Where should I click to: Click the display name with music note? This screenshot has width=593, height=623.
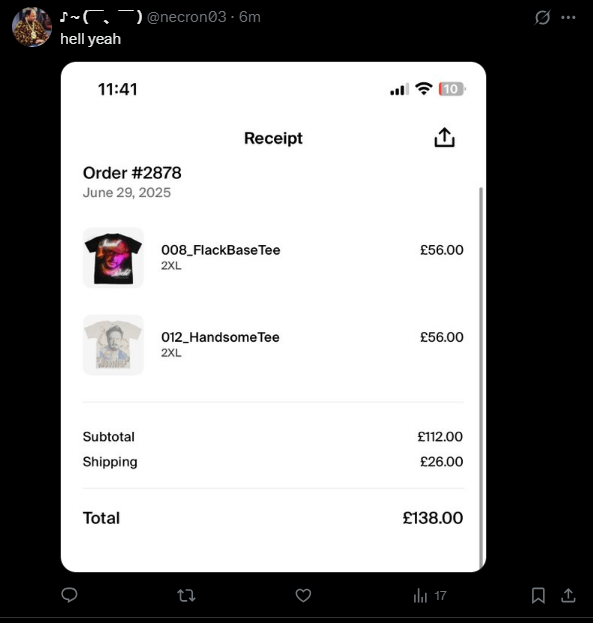pyautogui.click(x=101, y=17)
